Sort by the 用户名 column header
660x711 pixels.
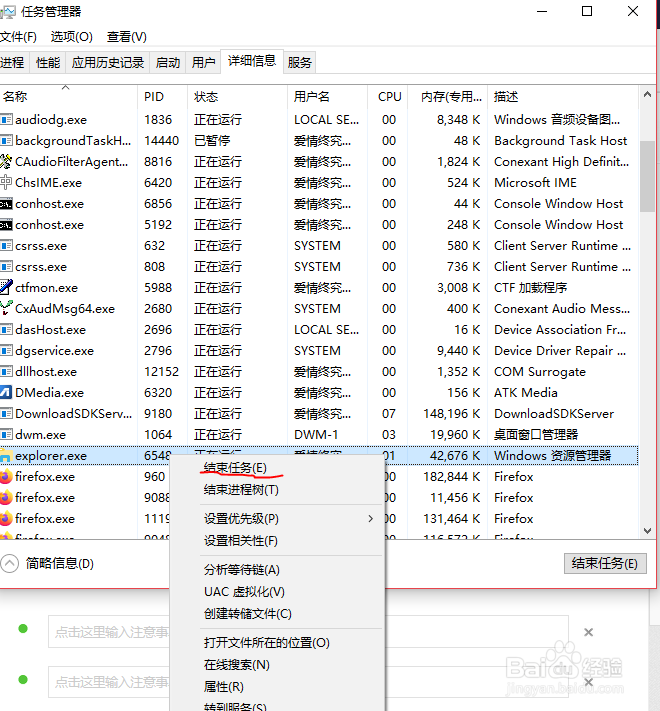point(327,96)
